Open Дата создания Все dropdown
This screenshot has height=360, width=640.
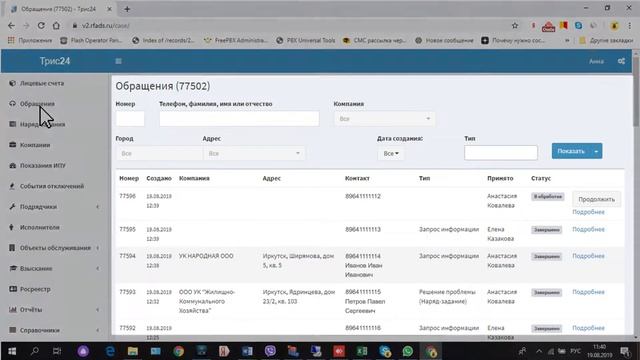click(x=391, y=153)
